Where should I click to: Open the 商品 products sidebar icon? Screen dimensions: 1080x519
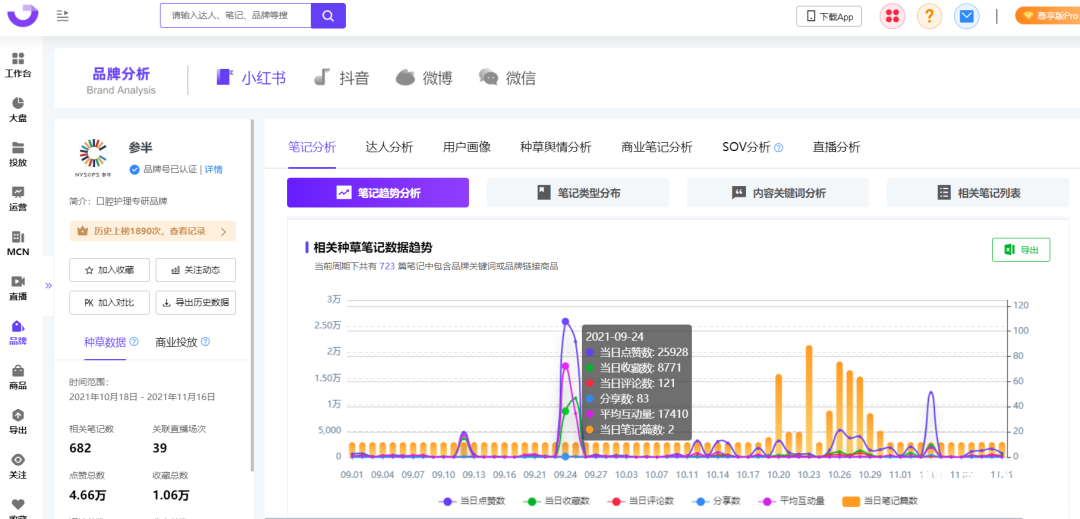18,377
